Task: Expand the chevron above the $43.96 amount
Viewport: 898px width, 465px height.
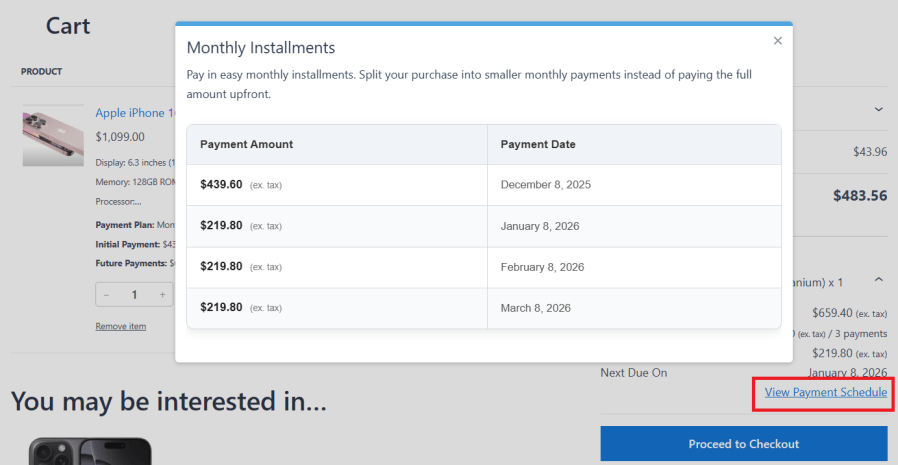Action: [x=878, y=109]
